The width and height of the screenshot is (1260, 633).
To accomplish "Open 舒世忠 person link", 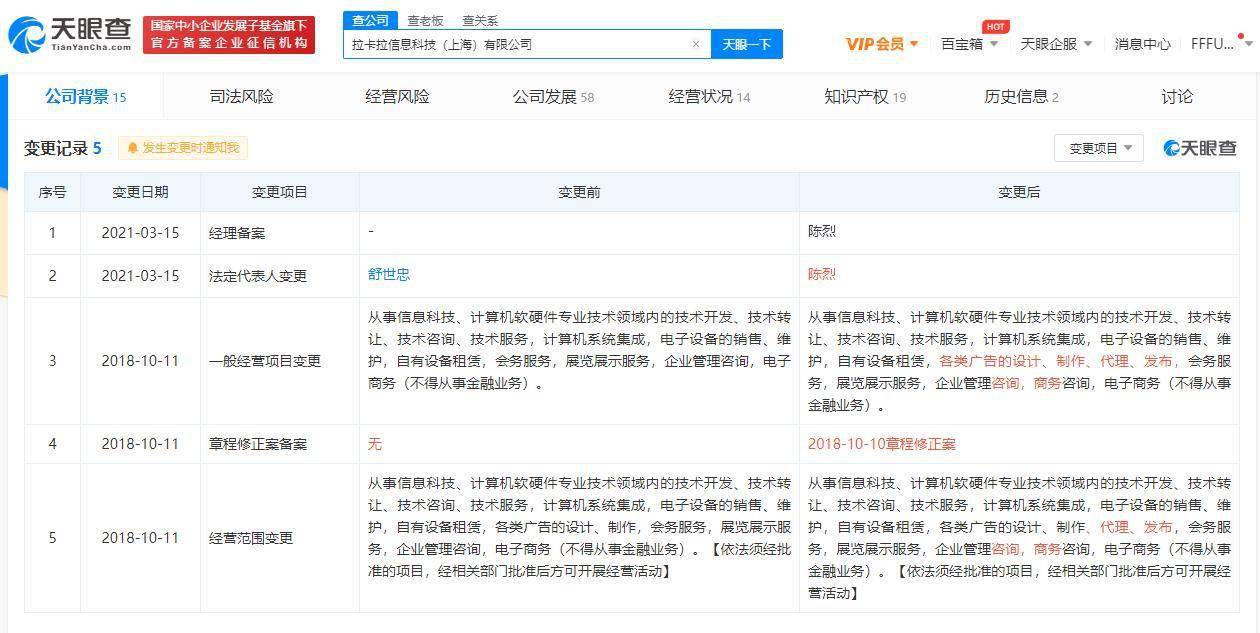I will tap(389, 274).
